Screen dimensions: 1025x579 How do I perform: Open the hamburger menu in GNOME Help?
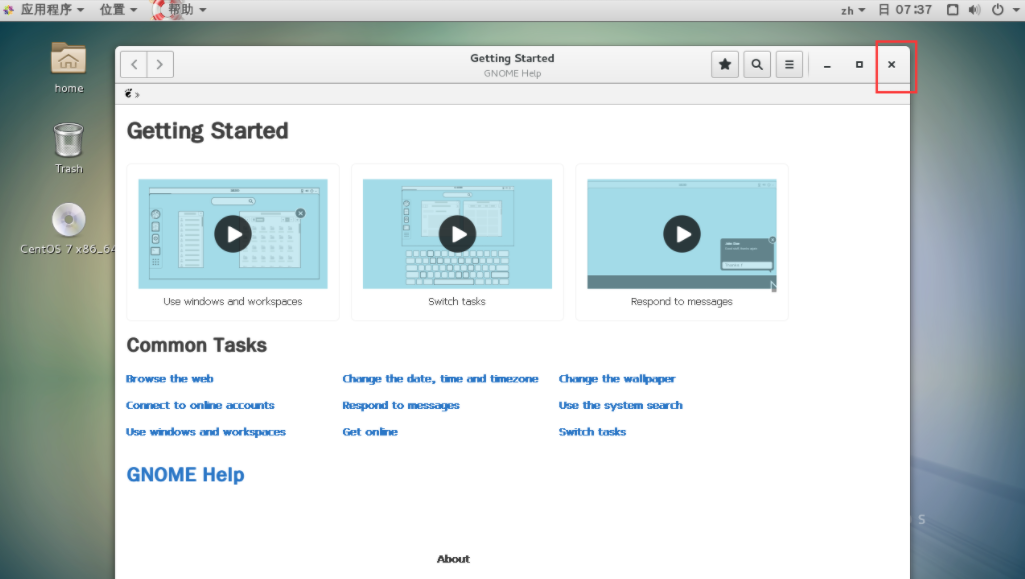789,64
